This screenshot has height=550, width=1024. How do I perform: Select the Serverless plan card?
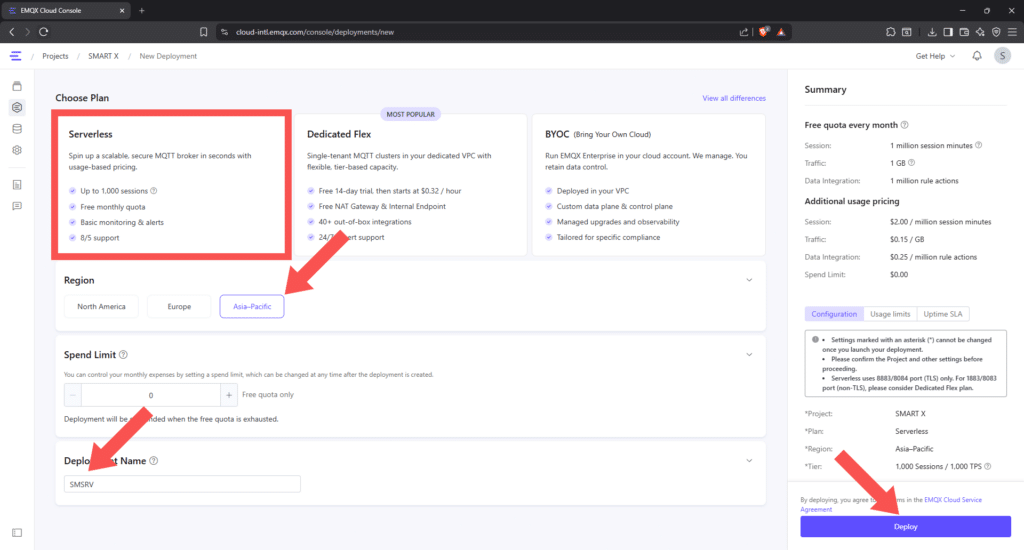point(171,185)
